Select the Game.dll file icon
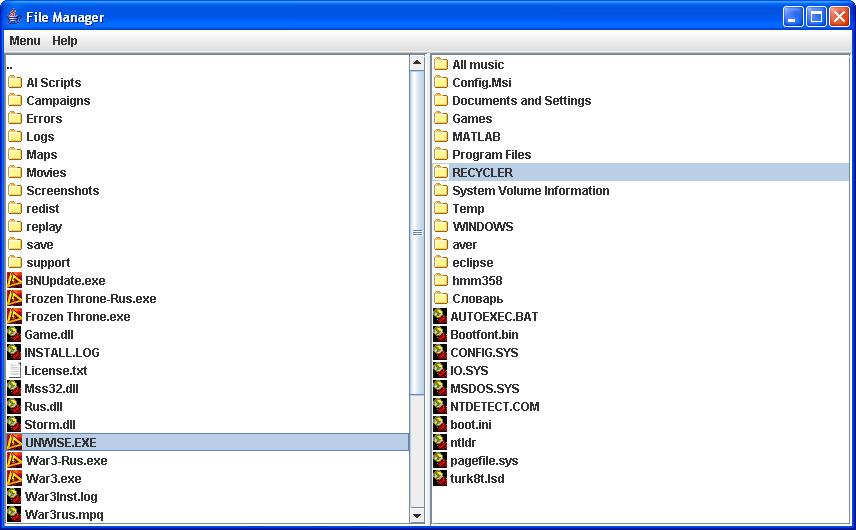The height and width of the screenshot is (530, 856). [14, 335]
